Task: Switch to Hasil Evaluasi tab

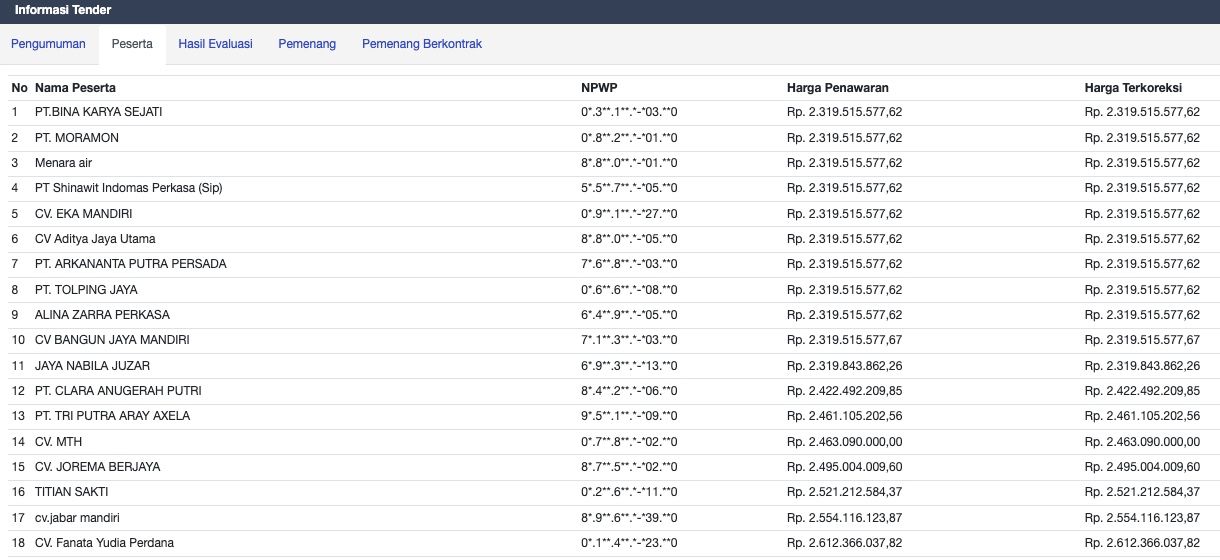Action: pyautogui.click(x=215, y=44)
